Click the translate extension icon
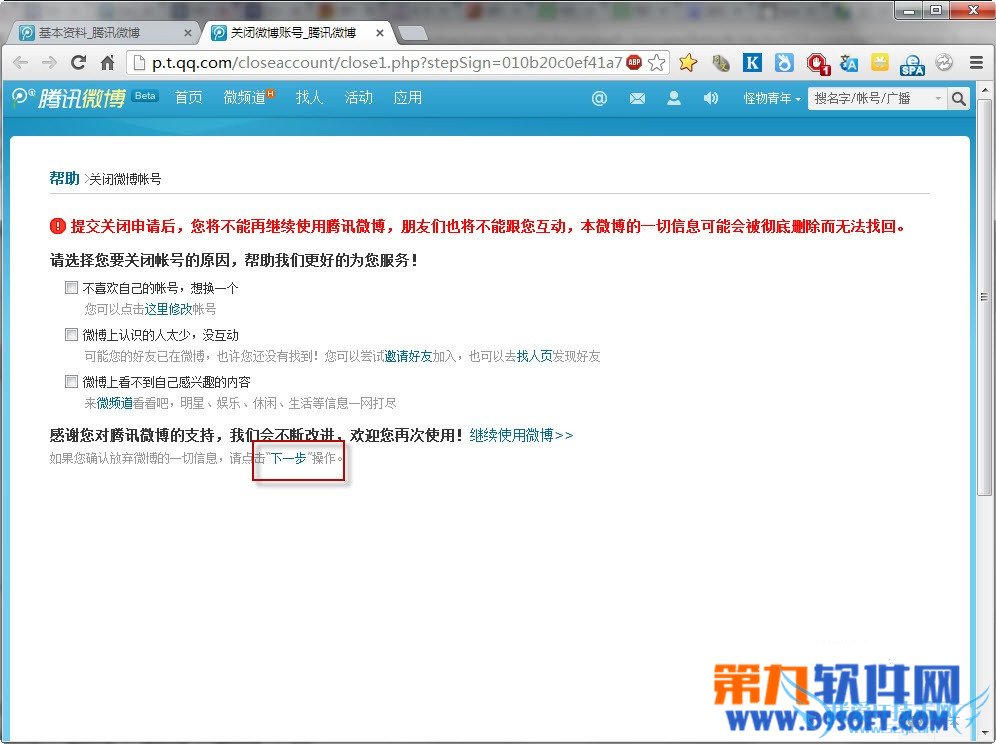Screen dimensions: 996x744 pos(849,62)
